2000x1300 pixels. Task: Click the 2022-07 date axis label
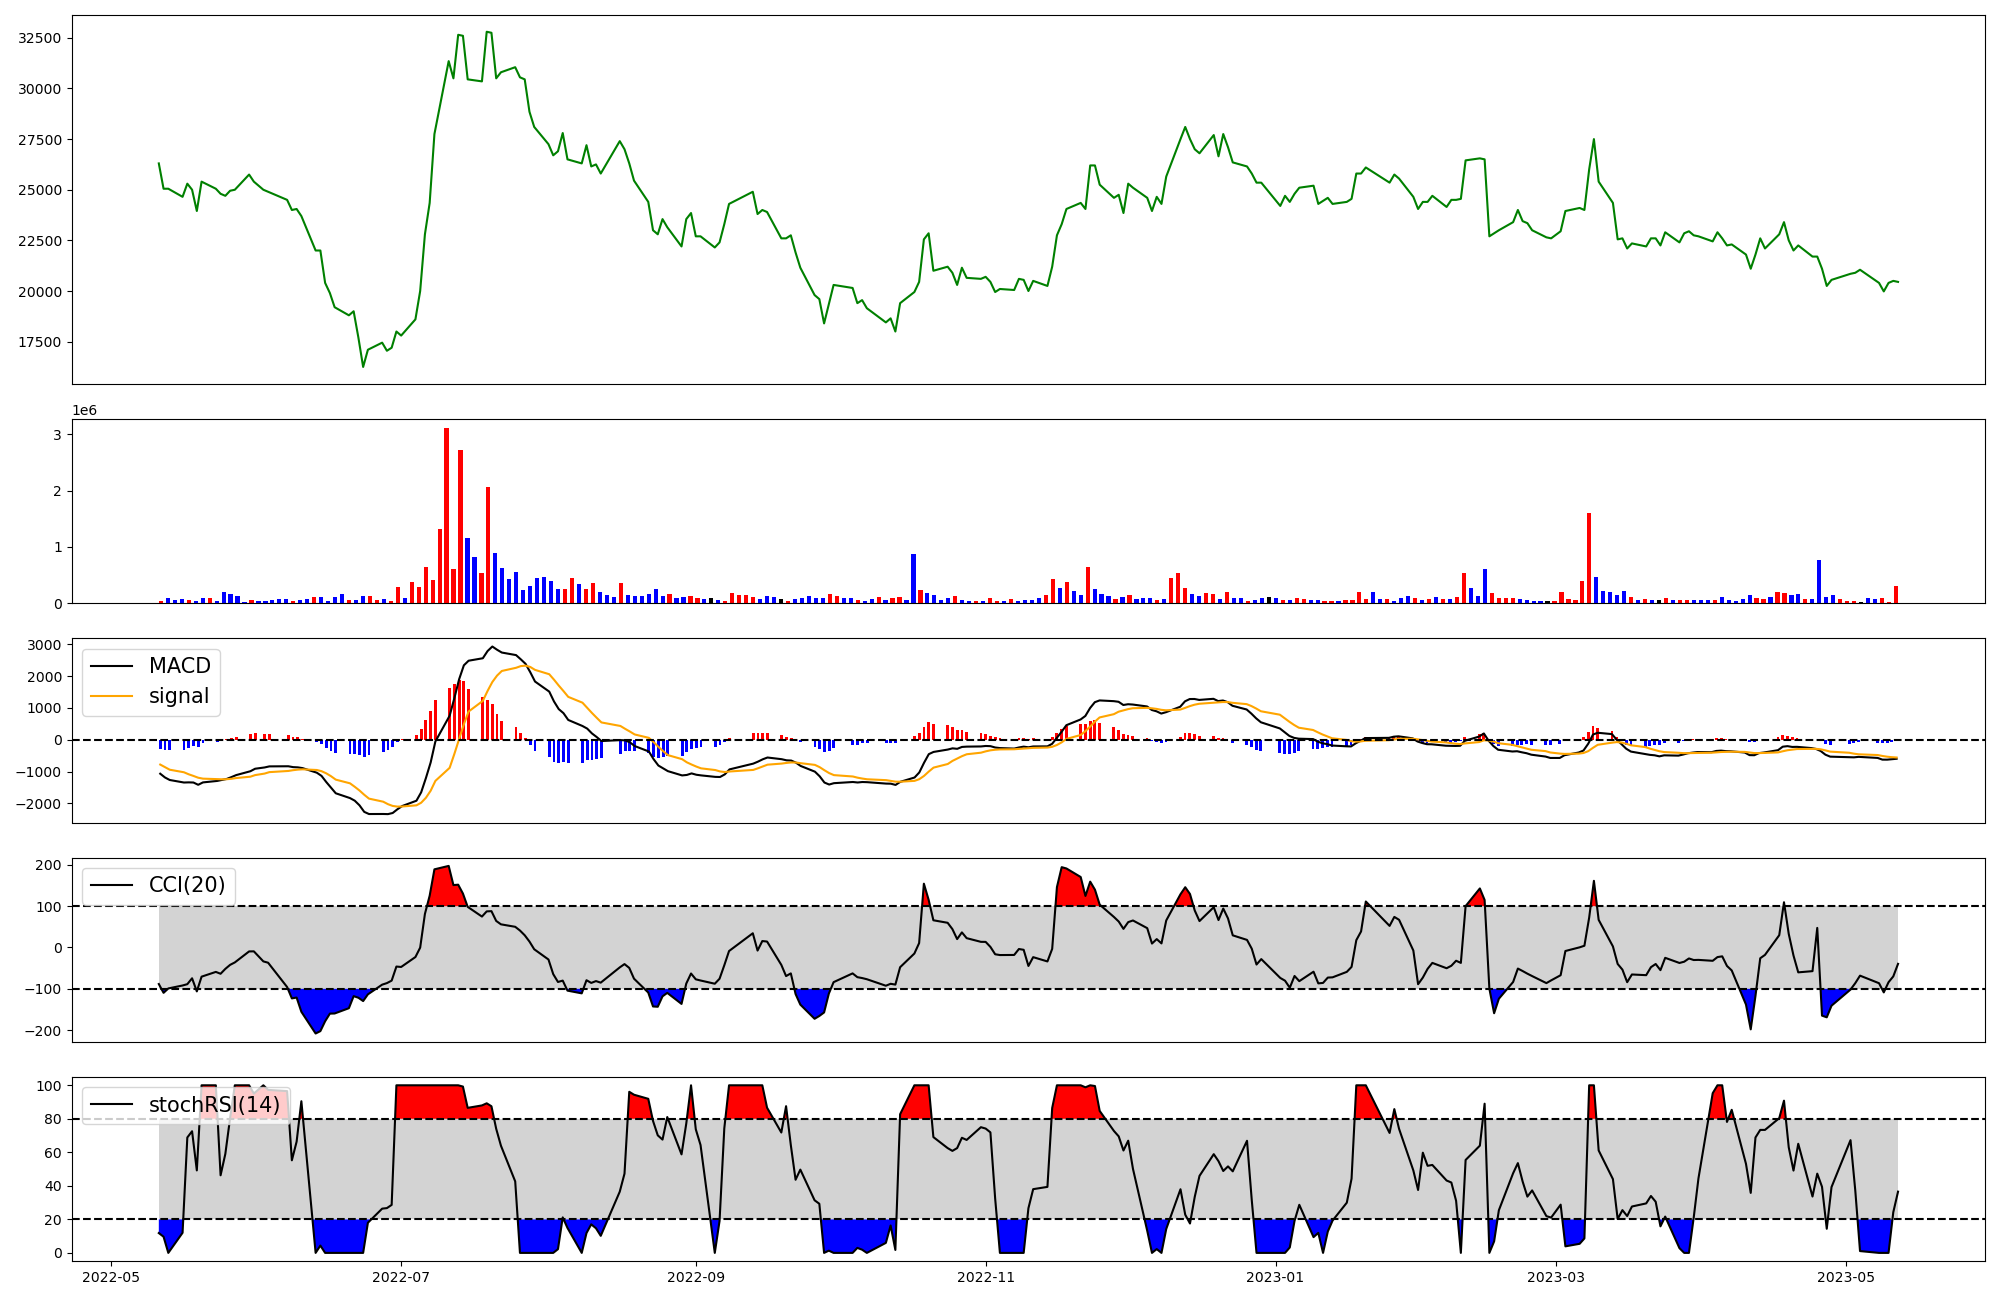(401, 1277)
